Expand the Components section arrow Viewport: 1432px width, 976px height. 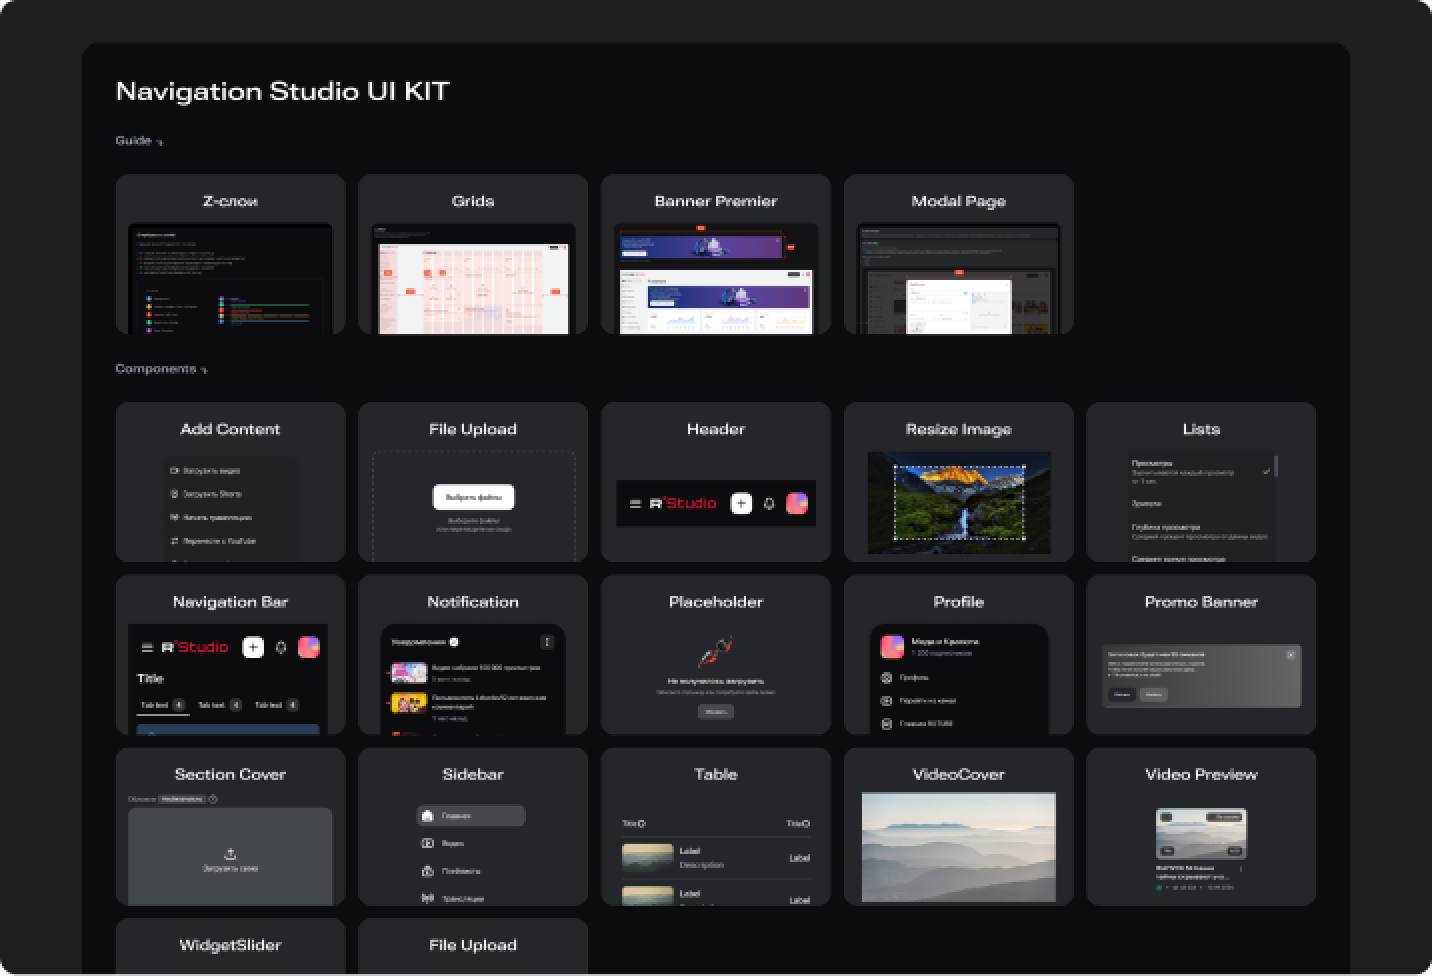204,371
